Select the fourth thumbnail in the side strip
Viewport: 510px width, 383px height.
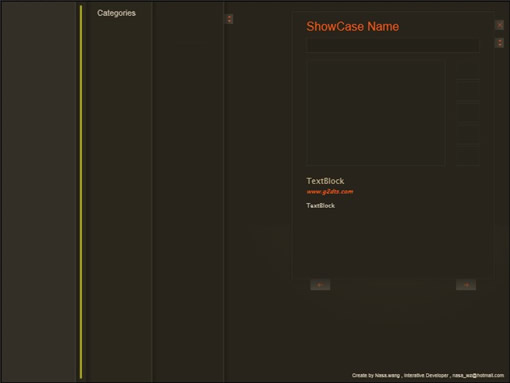(468, 134)
